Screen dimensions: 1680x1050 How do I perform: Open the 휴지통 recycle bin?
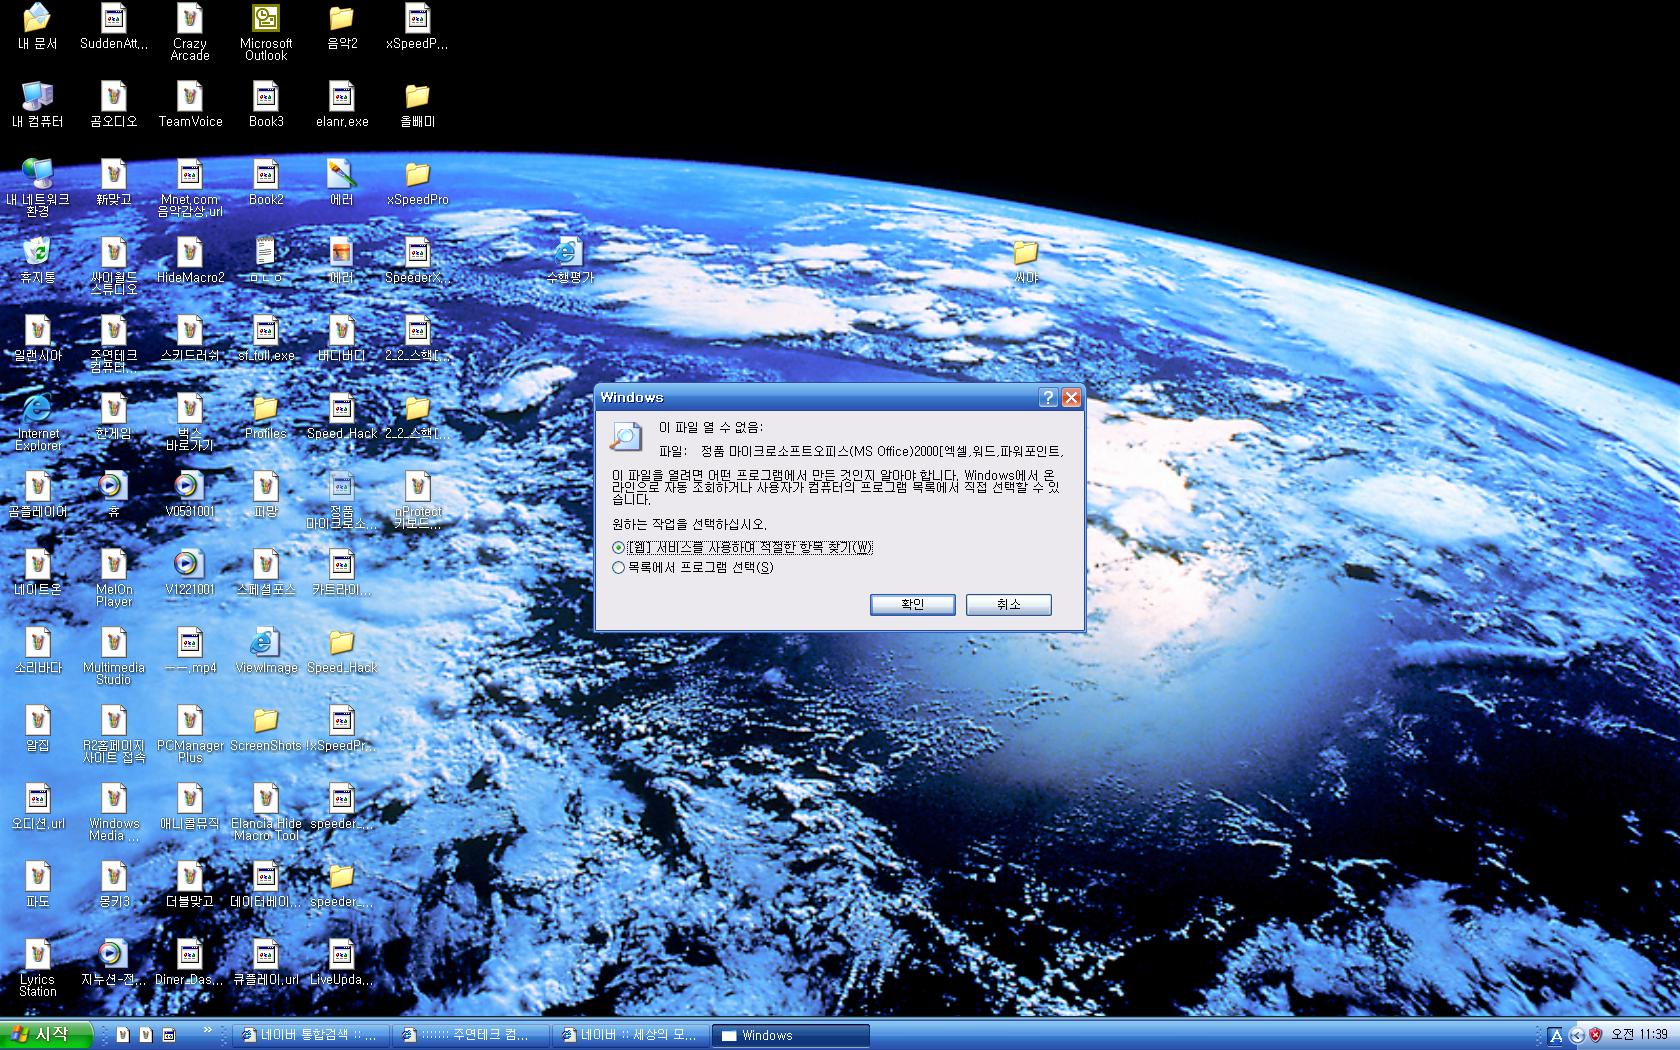37,261
